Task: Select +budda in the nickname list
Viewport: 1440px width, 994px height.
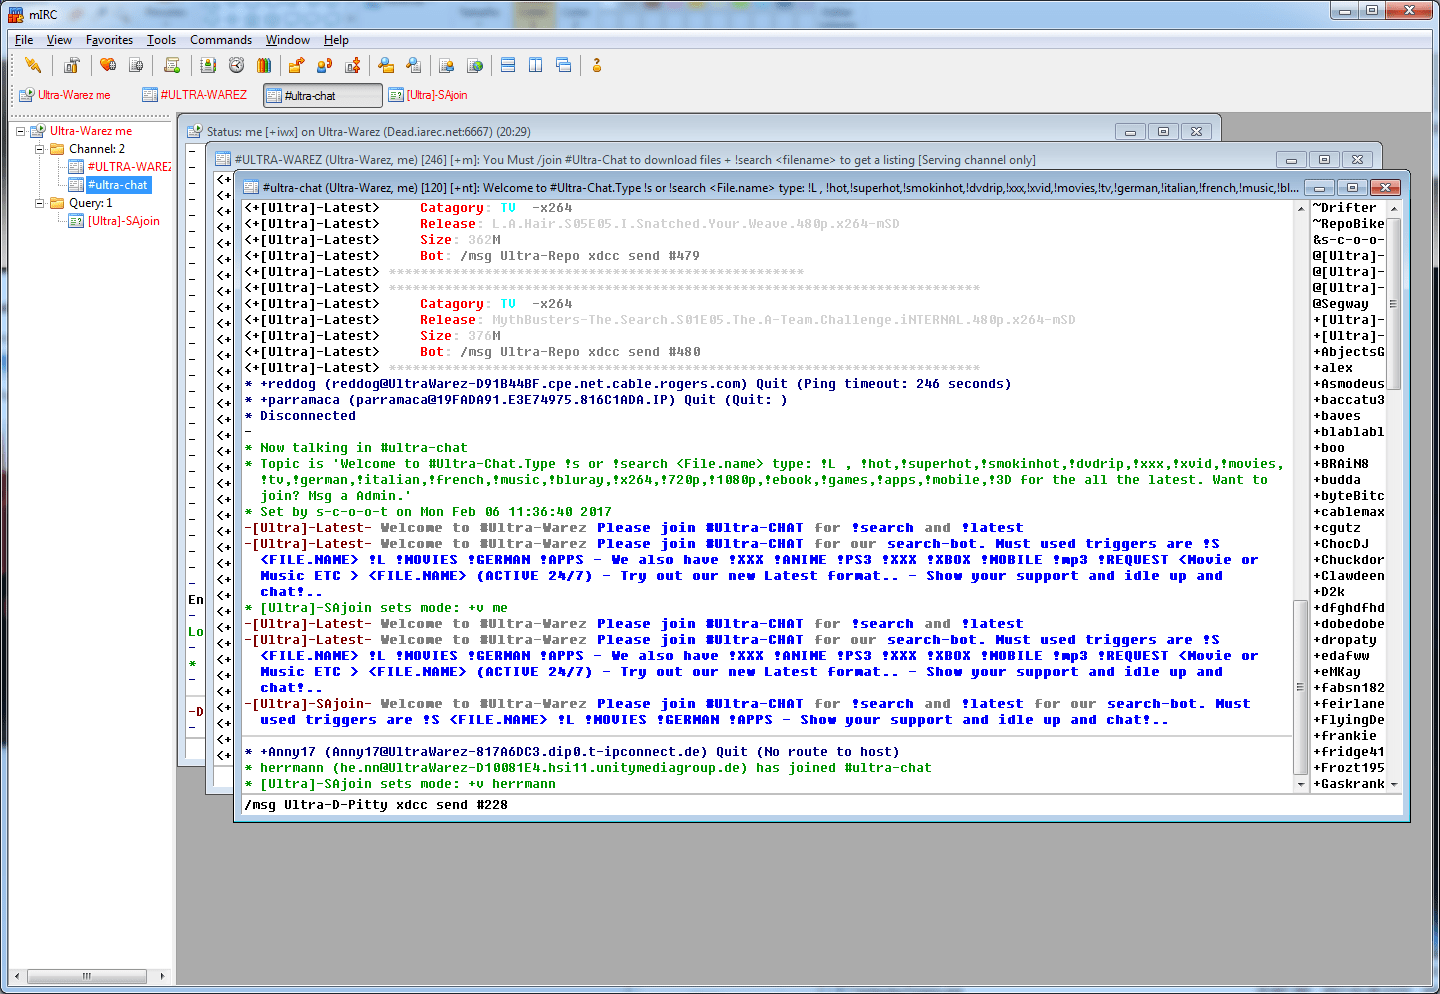Action: pyautogui.click(x=1337, y=480)
